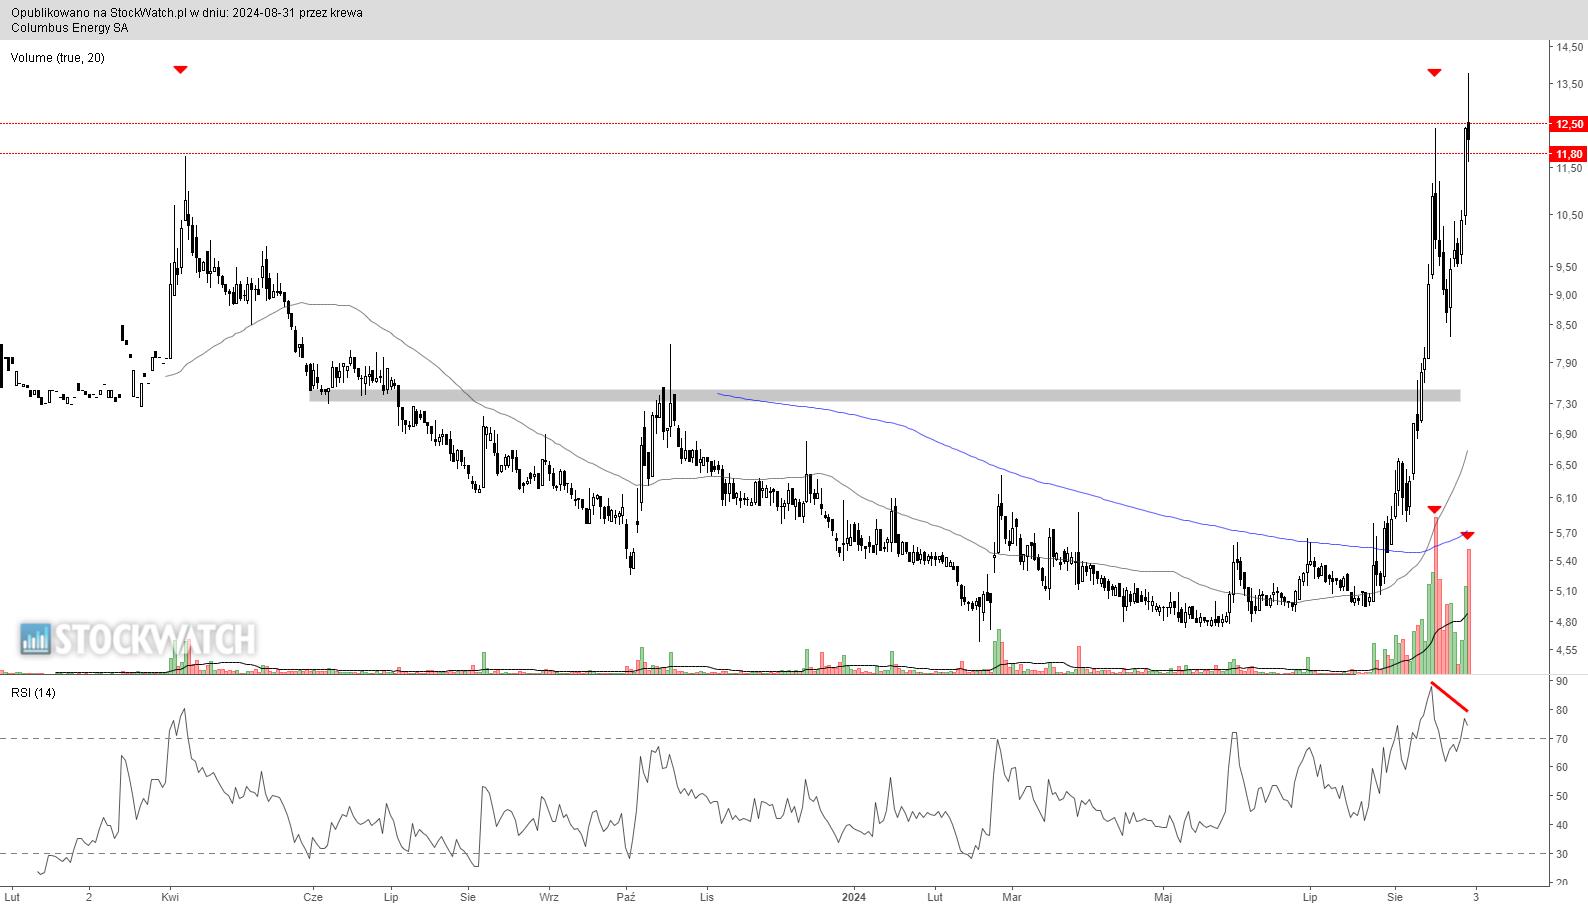The height and width of the screenshot is (905, 1588).
Task: Click the publication info header line
Action: [187, 13]
